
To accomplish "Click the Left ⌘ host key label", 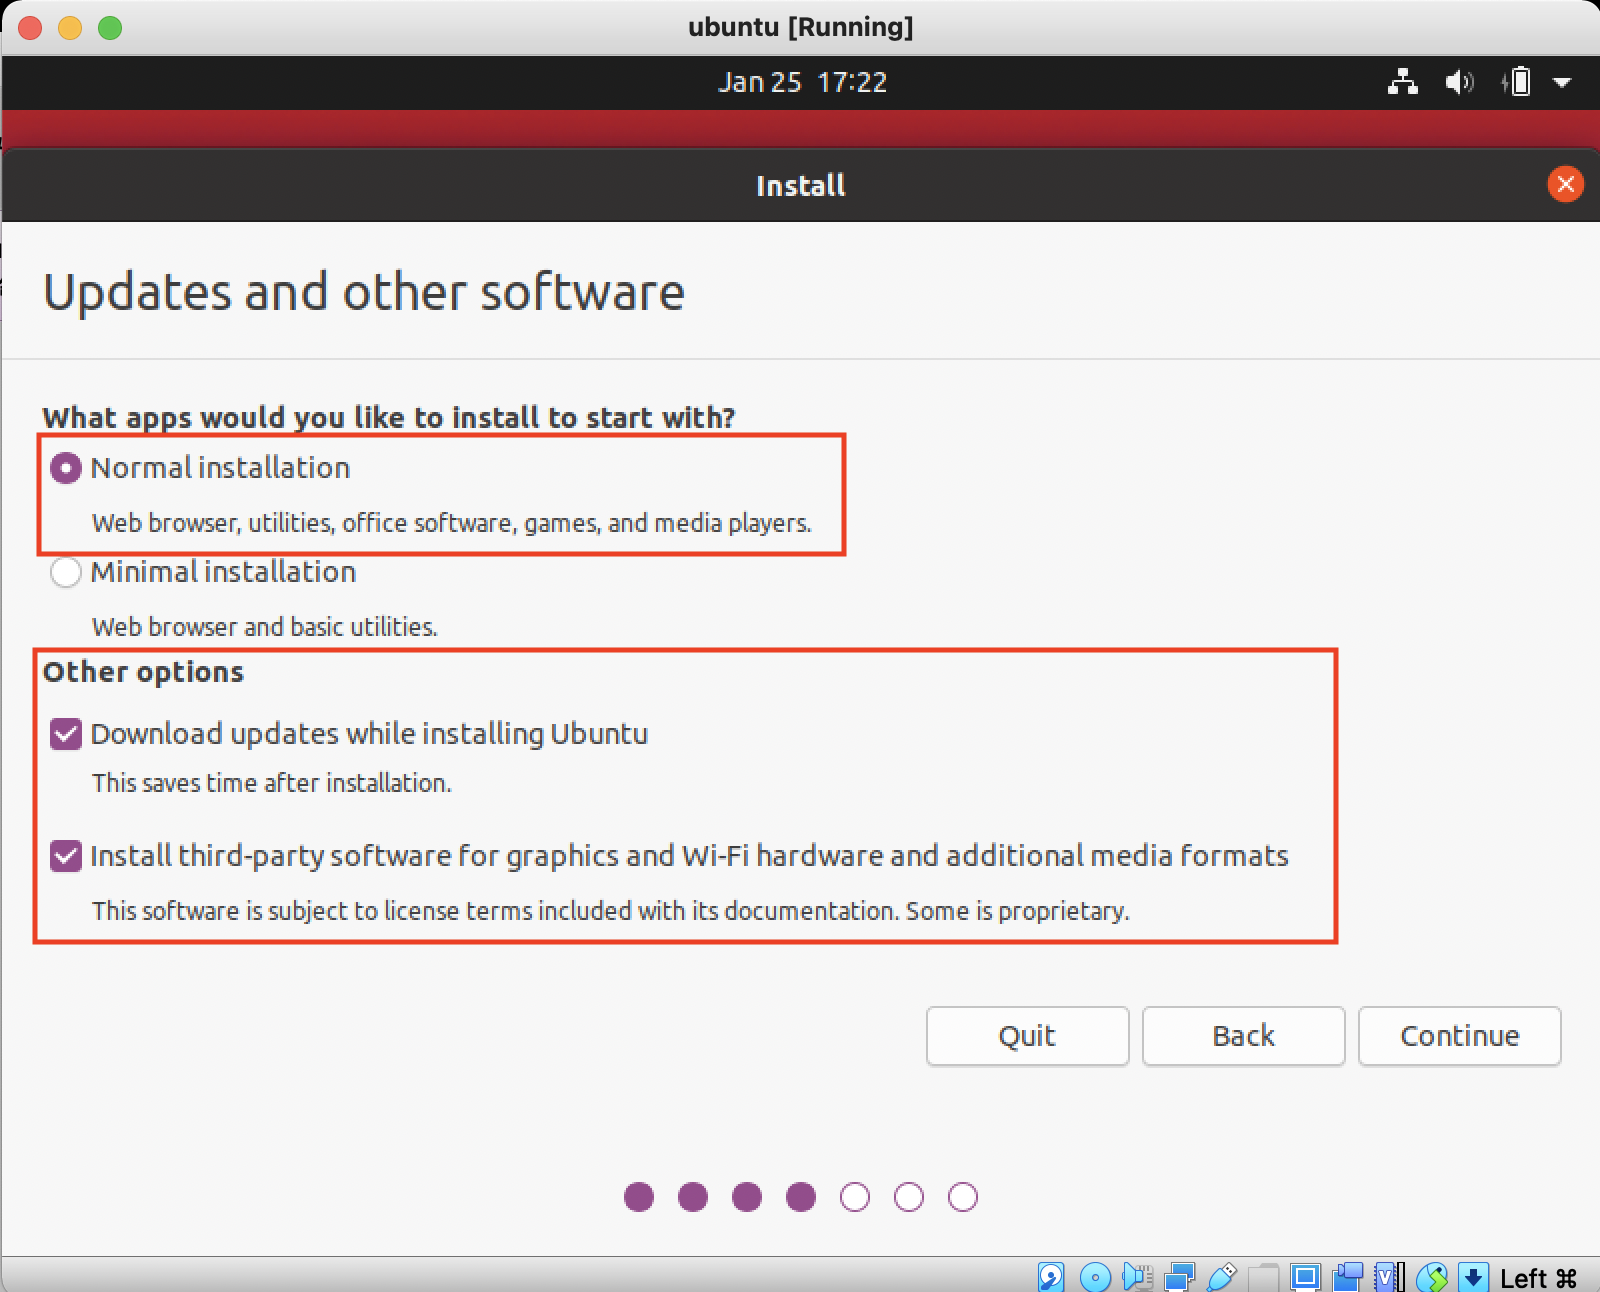I will click(x=1539, y=1278).
